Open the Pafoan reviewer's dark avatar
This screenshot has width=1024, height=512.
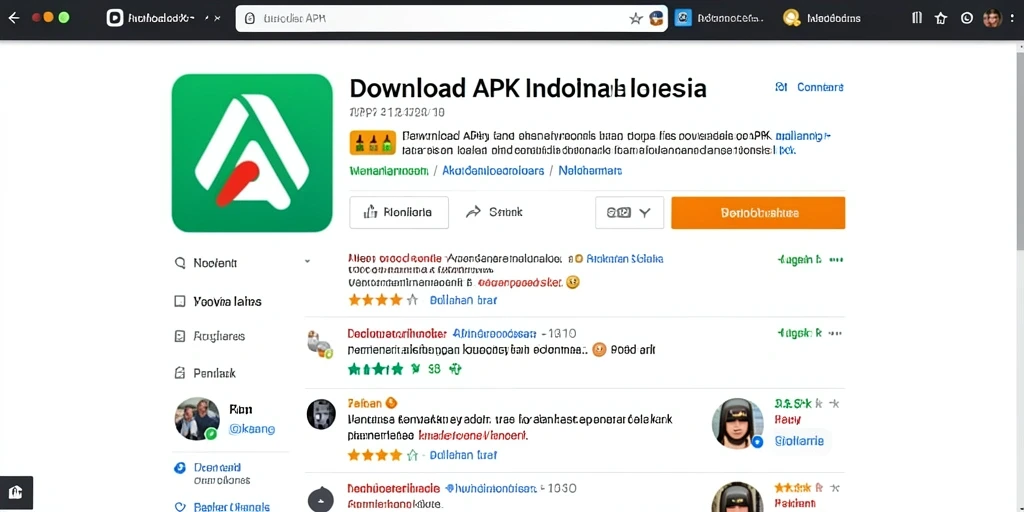(x=321, y=414)
